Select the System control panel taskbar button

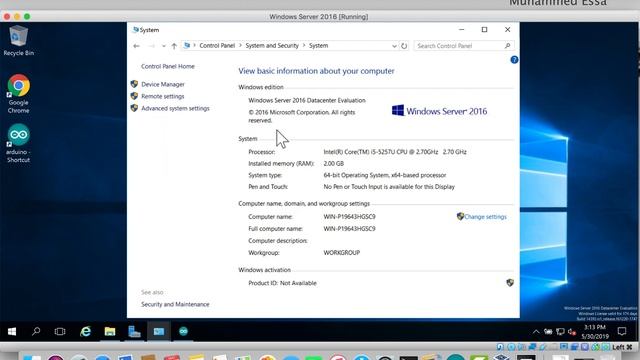point(159,331)
